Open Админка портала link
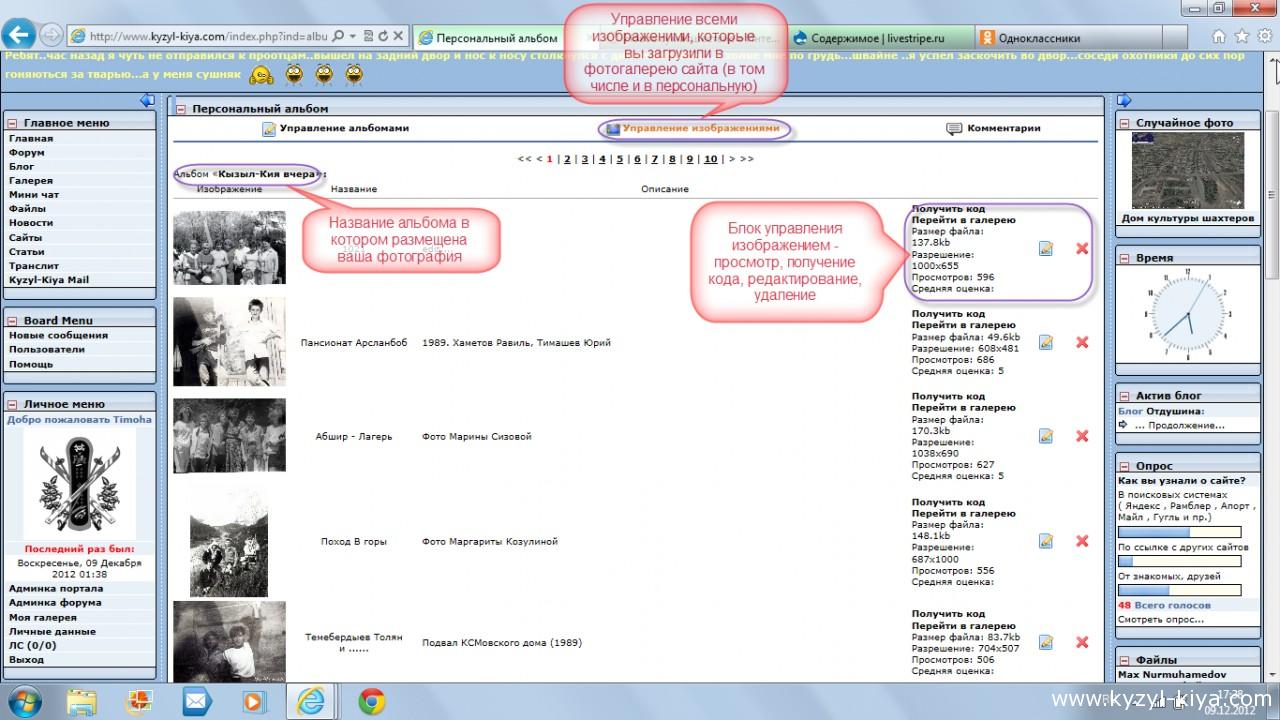 (55, 589)
